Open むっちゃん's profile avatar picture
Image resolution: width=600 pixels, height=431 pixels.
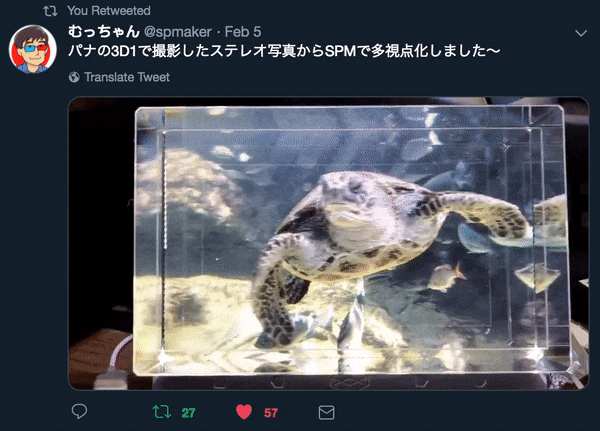[33, 49]
